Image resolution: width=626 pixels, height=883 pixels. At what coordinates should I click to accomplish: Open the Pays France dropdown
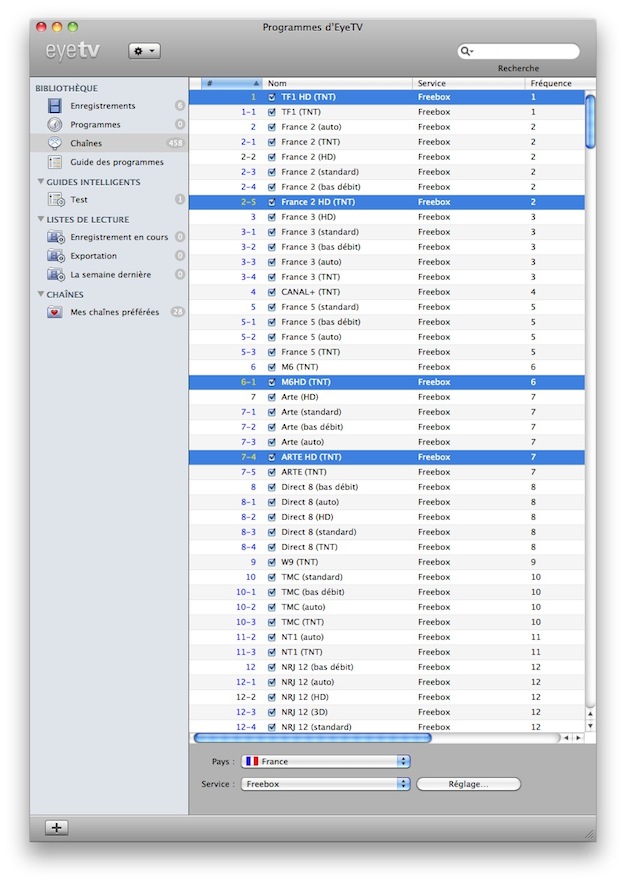[x=325, y=761]
